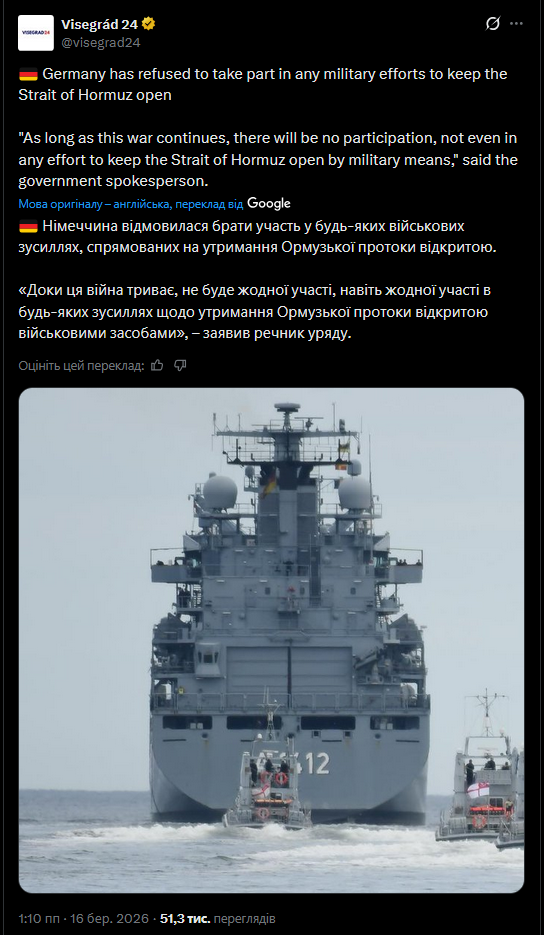Viewport: 544px width, 935px height.
Task: Open the three-dot more options menu
Action: (x=516, y=24)
